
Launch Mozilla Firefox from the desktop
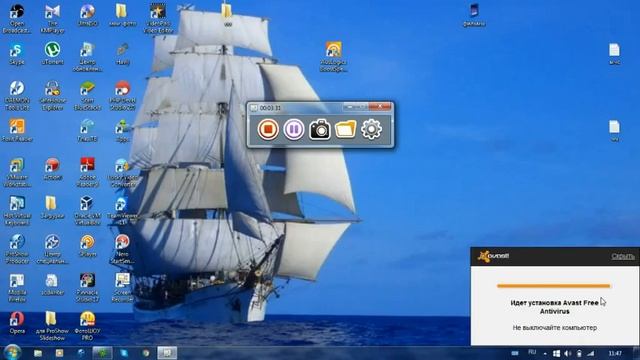(17, 288)
